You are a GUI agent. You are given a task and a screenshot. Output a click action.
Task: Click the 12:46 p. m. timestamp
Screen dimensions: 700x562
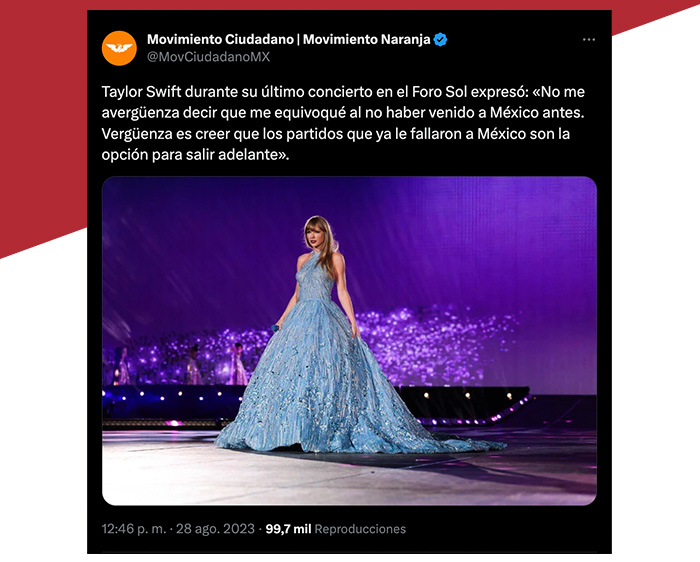click(133, 529)
